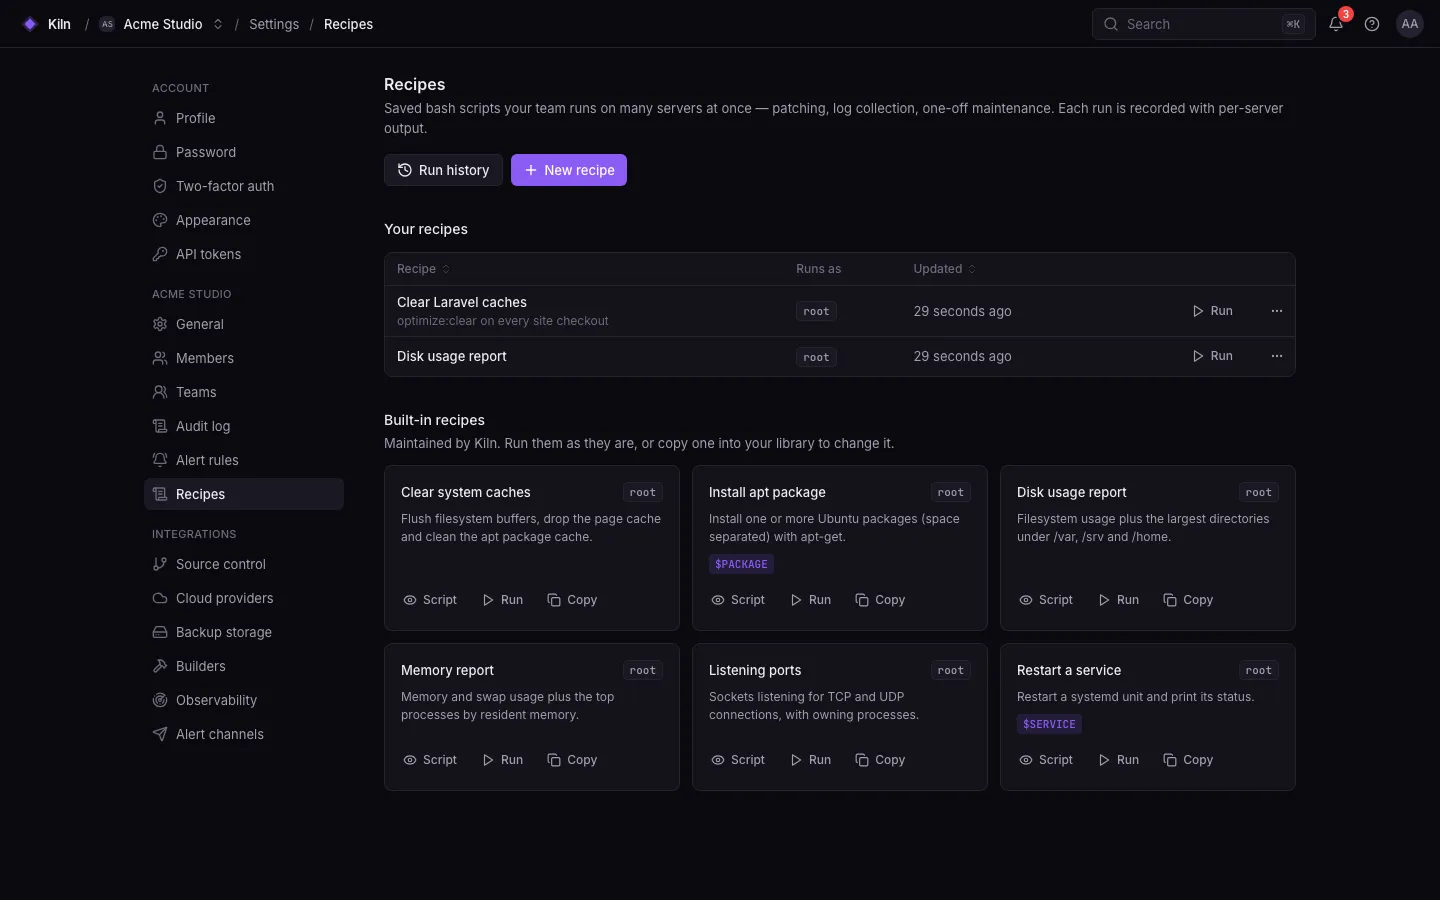Open the Appearance settings
The height and width of the screenshot is (900, 1440).
[244, 220]
